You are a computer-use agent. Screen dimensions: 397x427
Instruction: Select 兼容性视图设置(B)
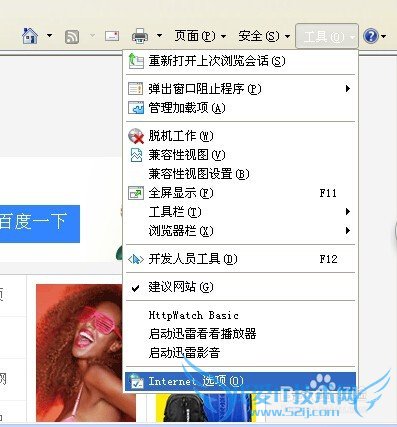(x=240, y=174)
